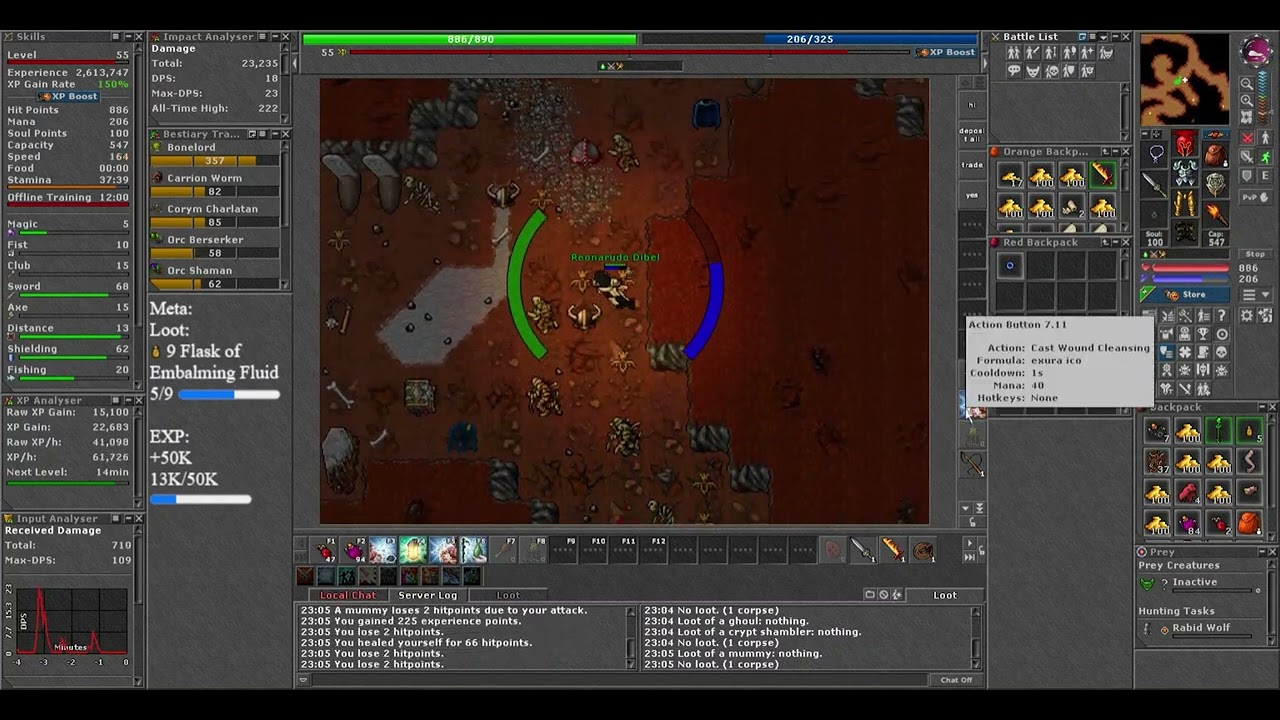Click the amulet necklace equipment slot
Viewport: 1280px width, 720px height.
tap(1156, 155)
